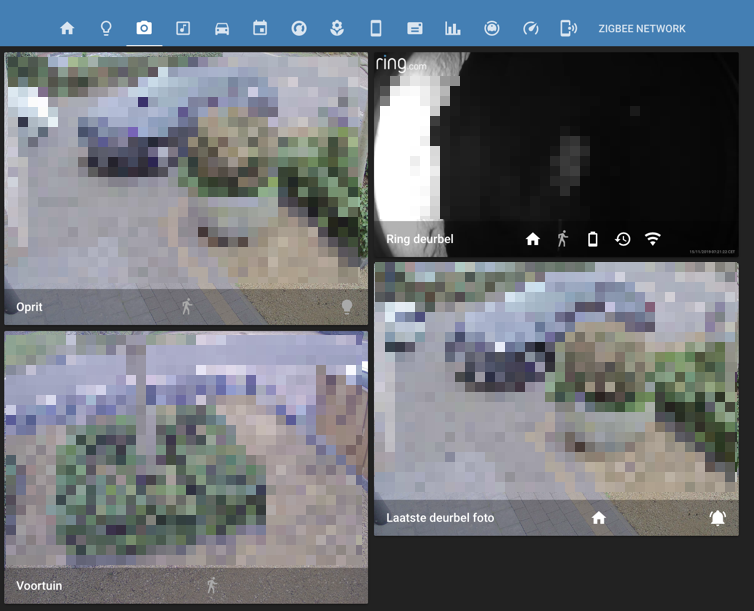Open the car tab
The width and height of the screenshot is (754, 611).
coord(222,28)
